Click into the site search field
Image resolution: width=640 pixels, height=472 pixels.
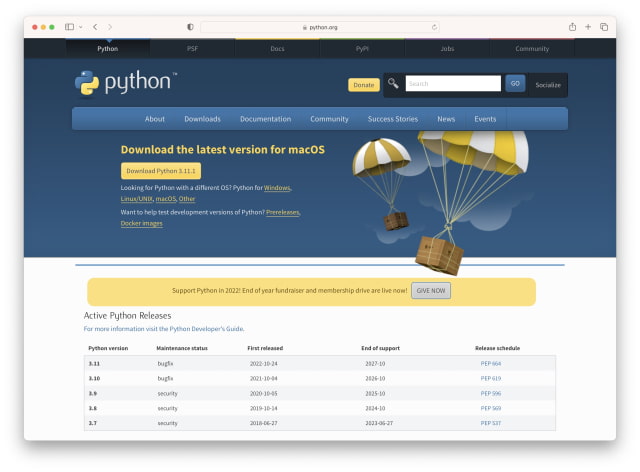coord(452,84)
